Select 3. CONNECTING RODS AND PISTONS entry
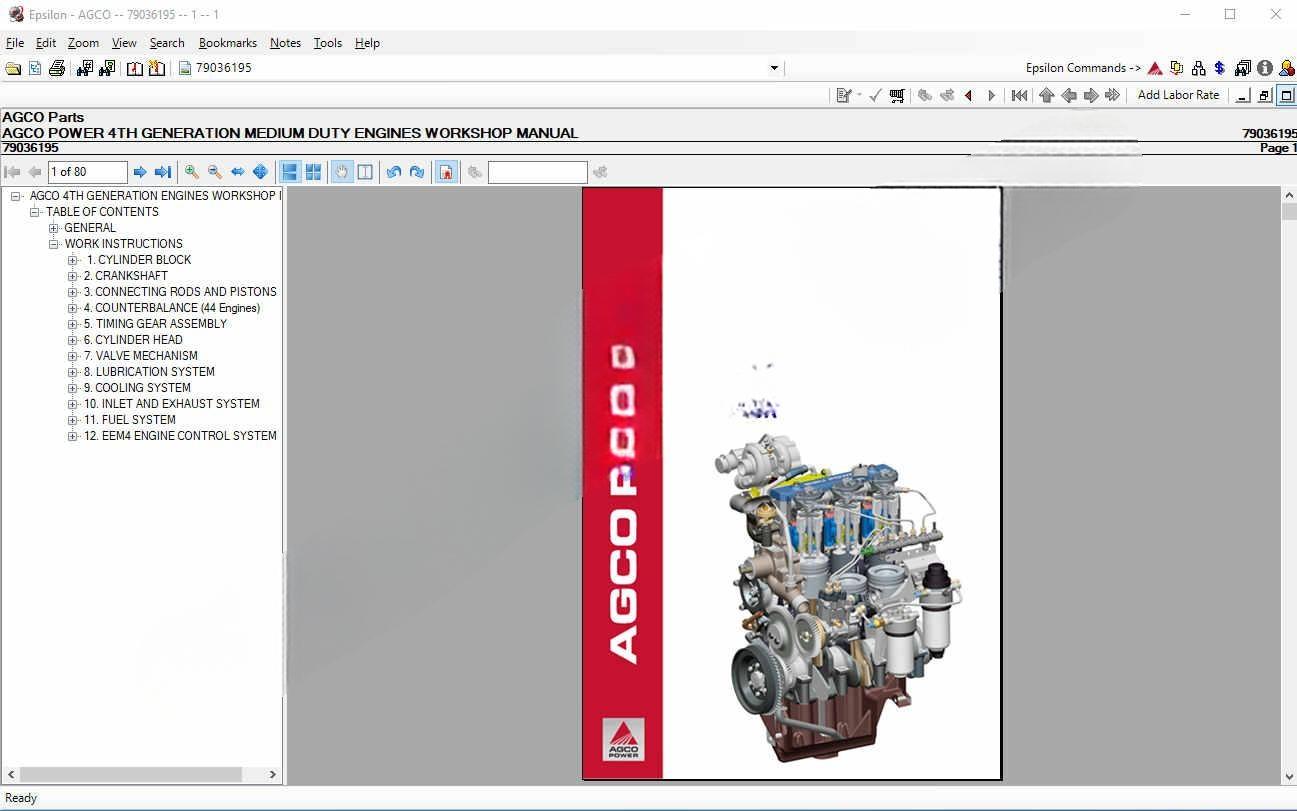Screen dimensions: 1297x811 pyautogui.click(x=180, y=292)
